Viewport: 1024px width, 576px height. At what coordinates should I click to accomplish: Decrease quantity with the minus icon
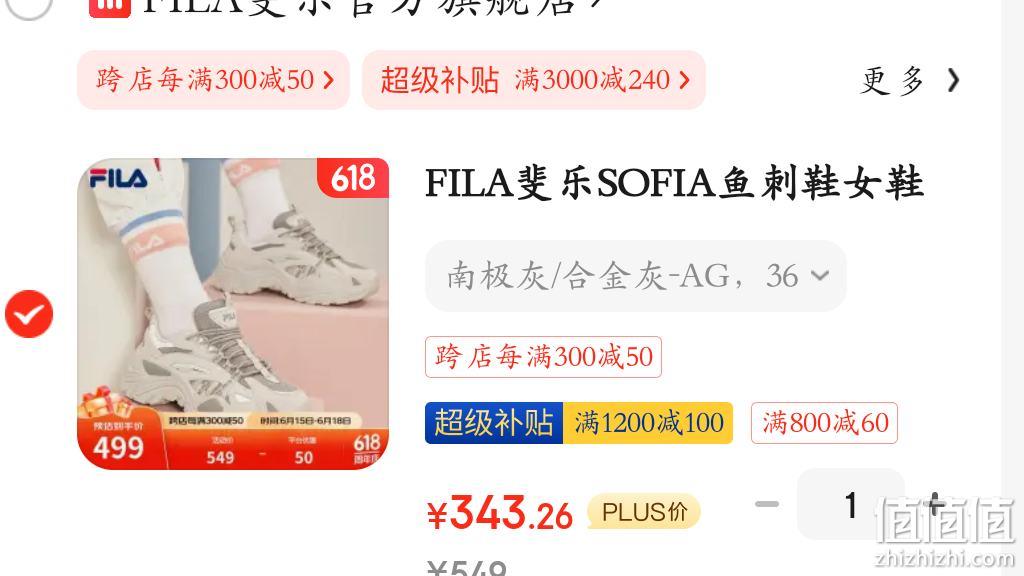pos(767,504)
